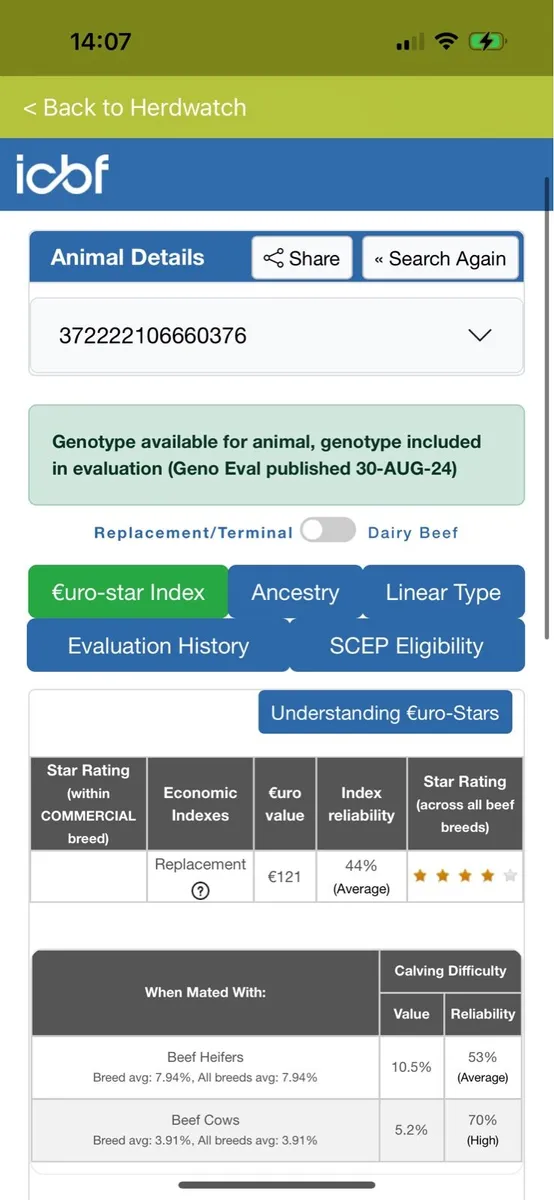Screen dimensions: 554x1200
Task: Open the Replacement index help question mark
Action: point(200,891)
